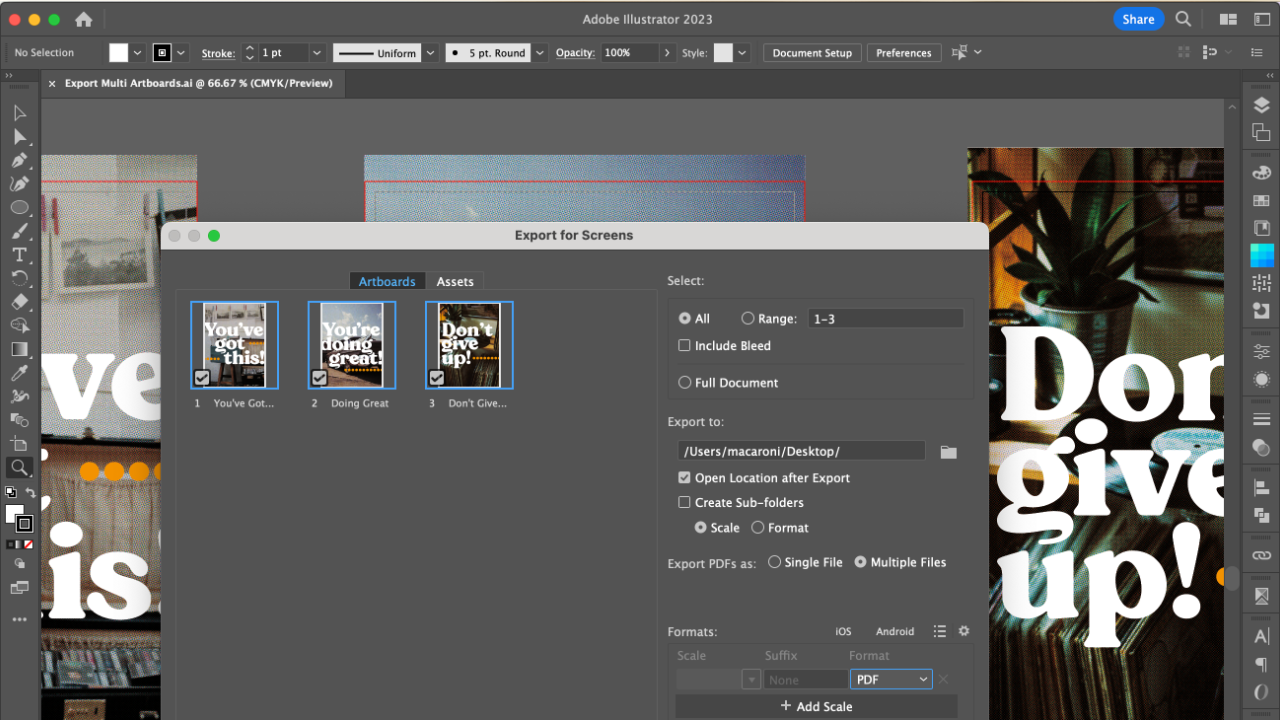Apply the iOS format preset
Screen dimensions: 1280x720
843,632
